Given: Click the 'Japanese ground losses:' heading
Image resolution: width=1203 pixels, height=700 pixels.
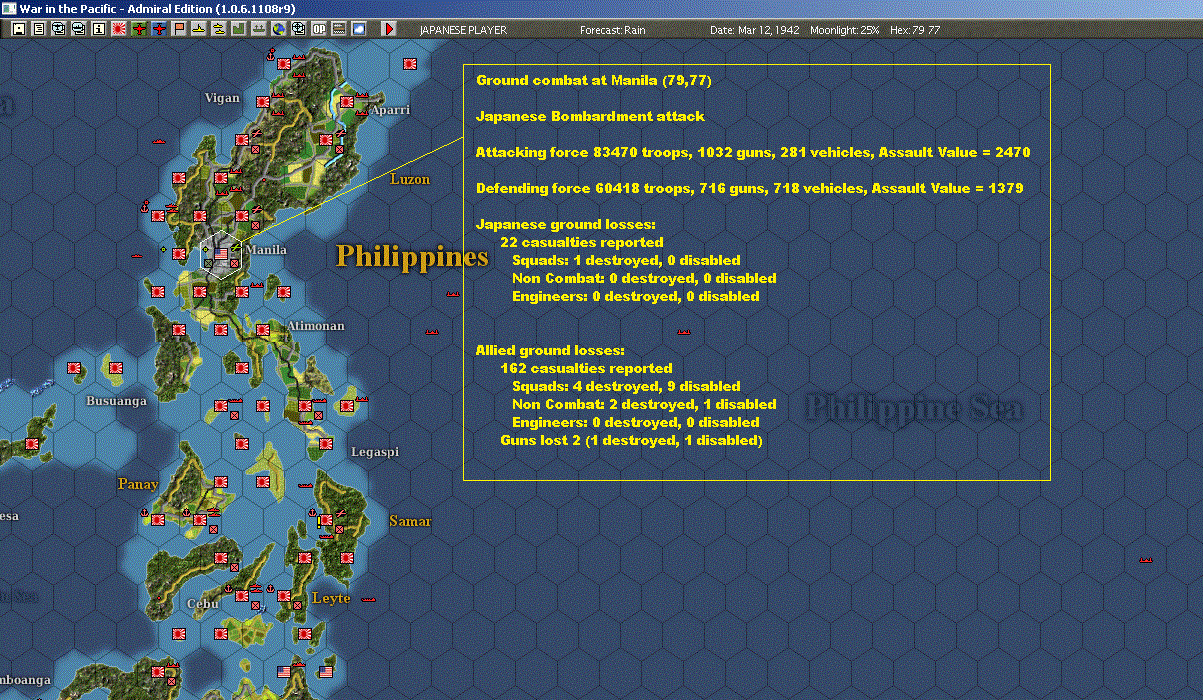Looking at the screenshot, I should pos(566,224).
